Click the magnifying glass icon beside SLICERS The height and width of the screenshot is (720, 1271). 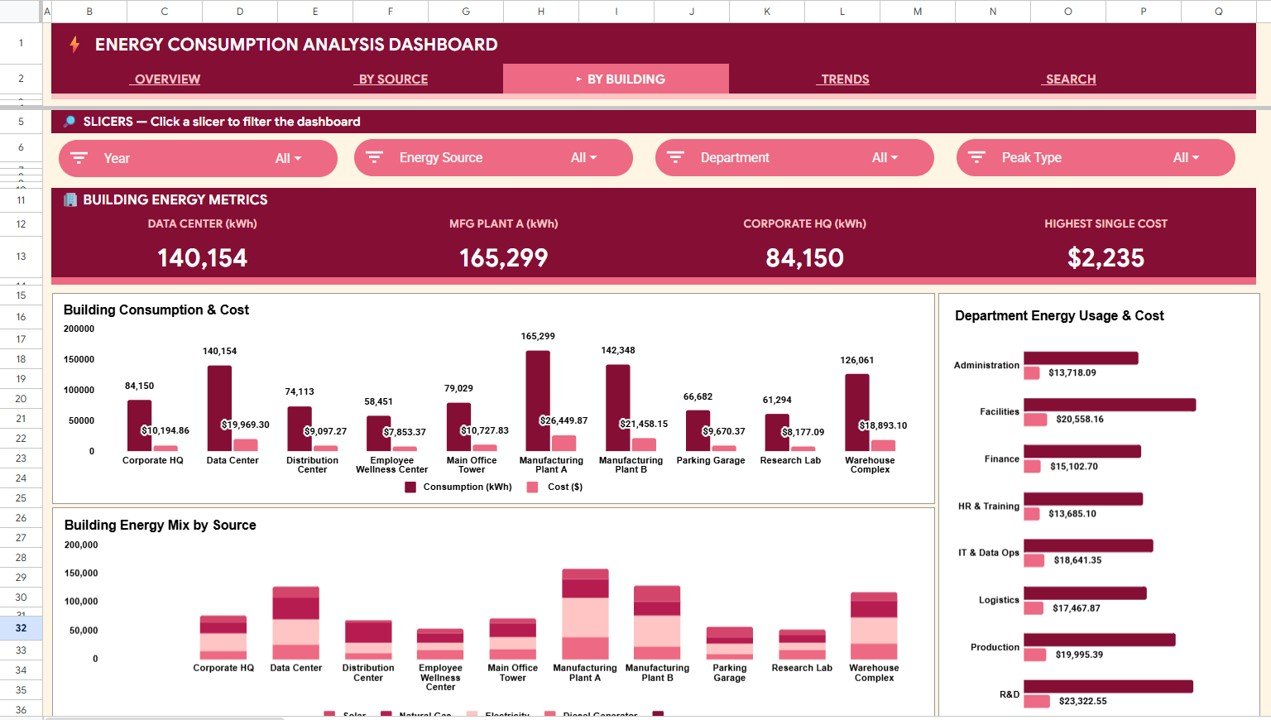point(68,120)
